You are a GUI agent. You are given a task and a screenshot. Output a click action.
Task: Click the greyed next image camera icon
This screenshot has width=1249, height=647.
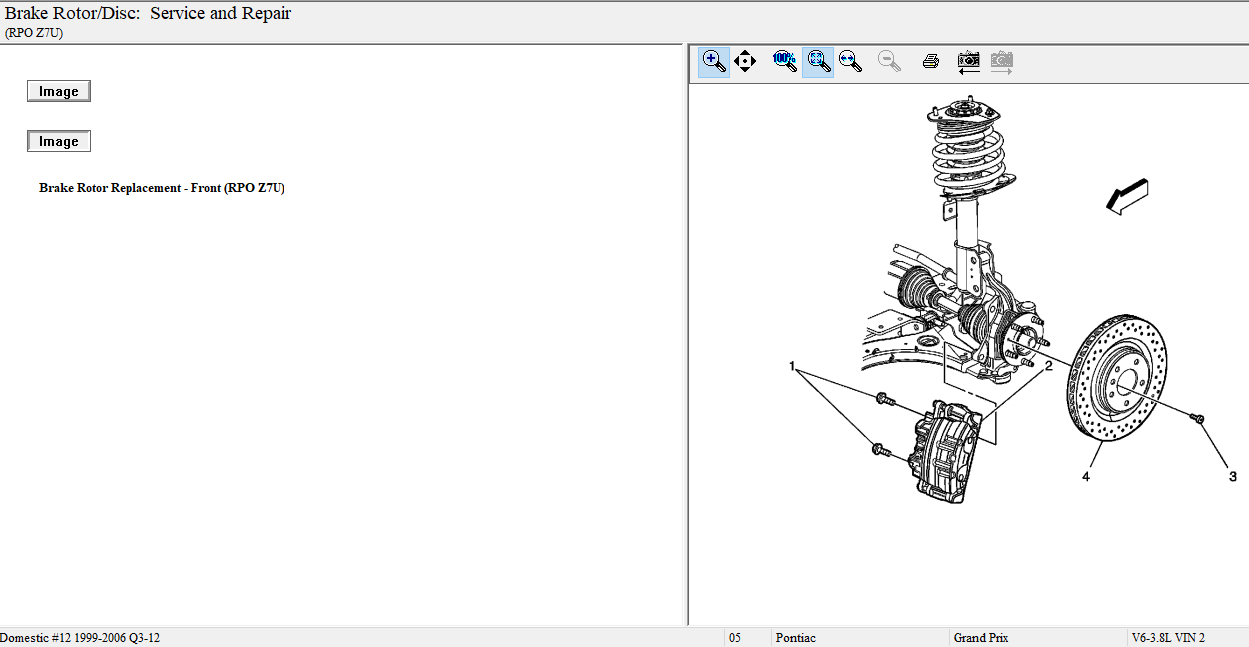pyautogui.click(x=1001, y=62)
